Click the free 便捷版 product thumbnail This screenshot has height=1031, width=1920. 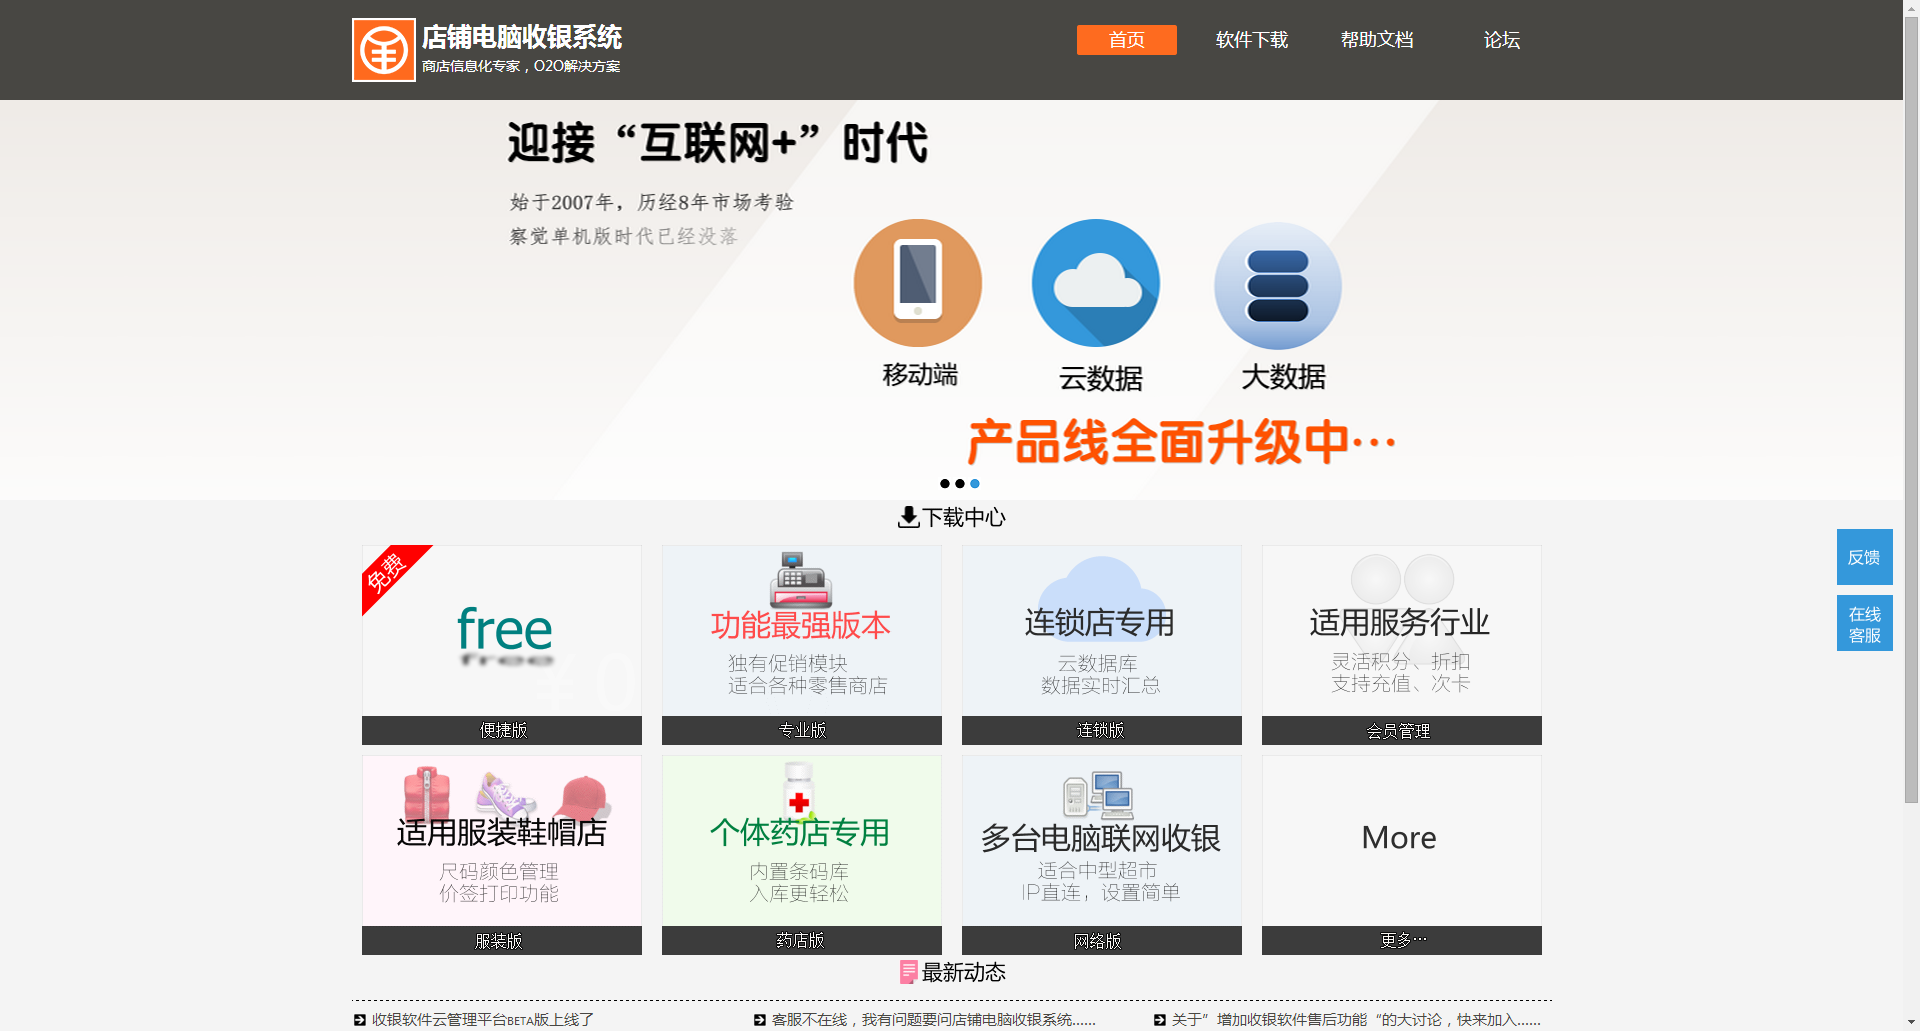click(x=501, y=630)
